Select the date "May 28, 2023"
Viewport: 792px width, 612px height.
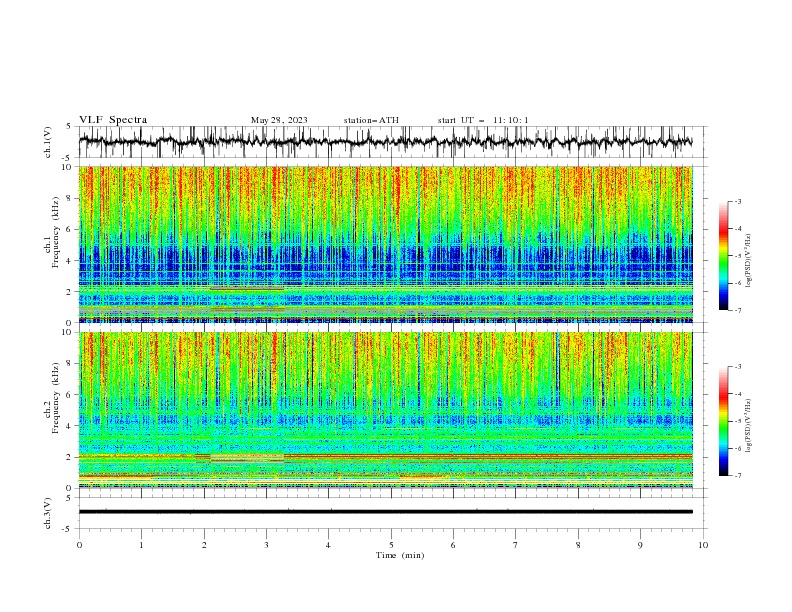279,120
